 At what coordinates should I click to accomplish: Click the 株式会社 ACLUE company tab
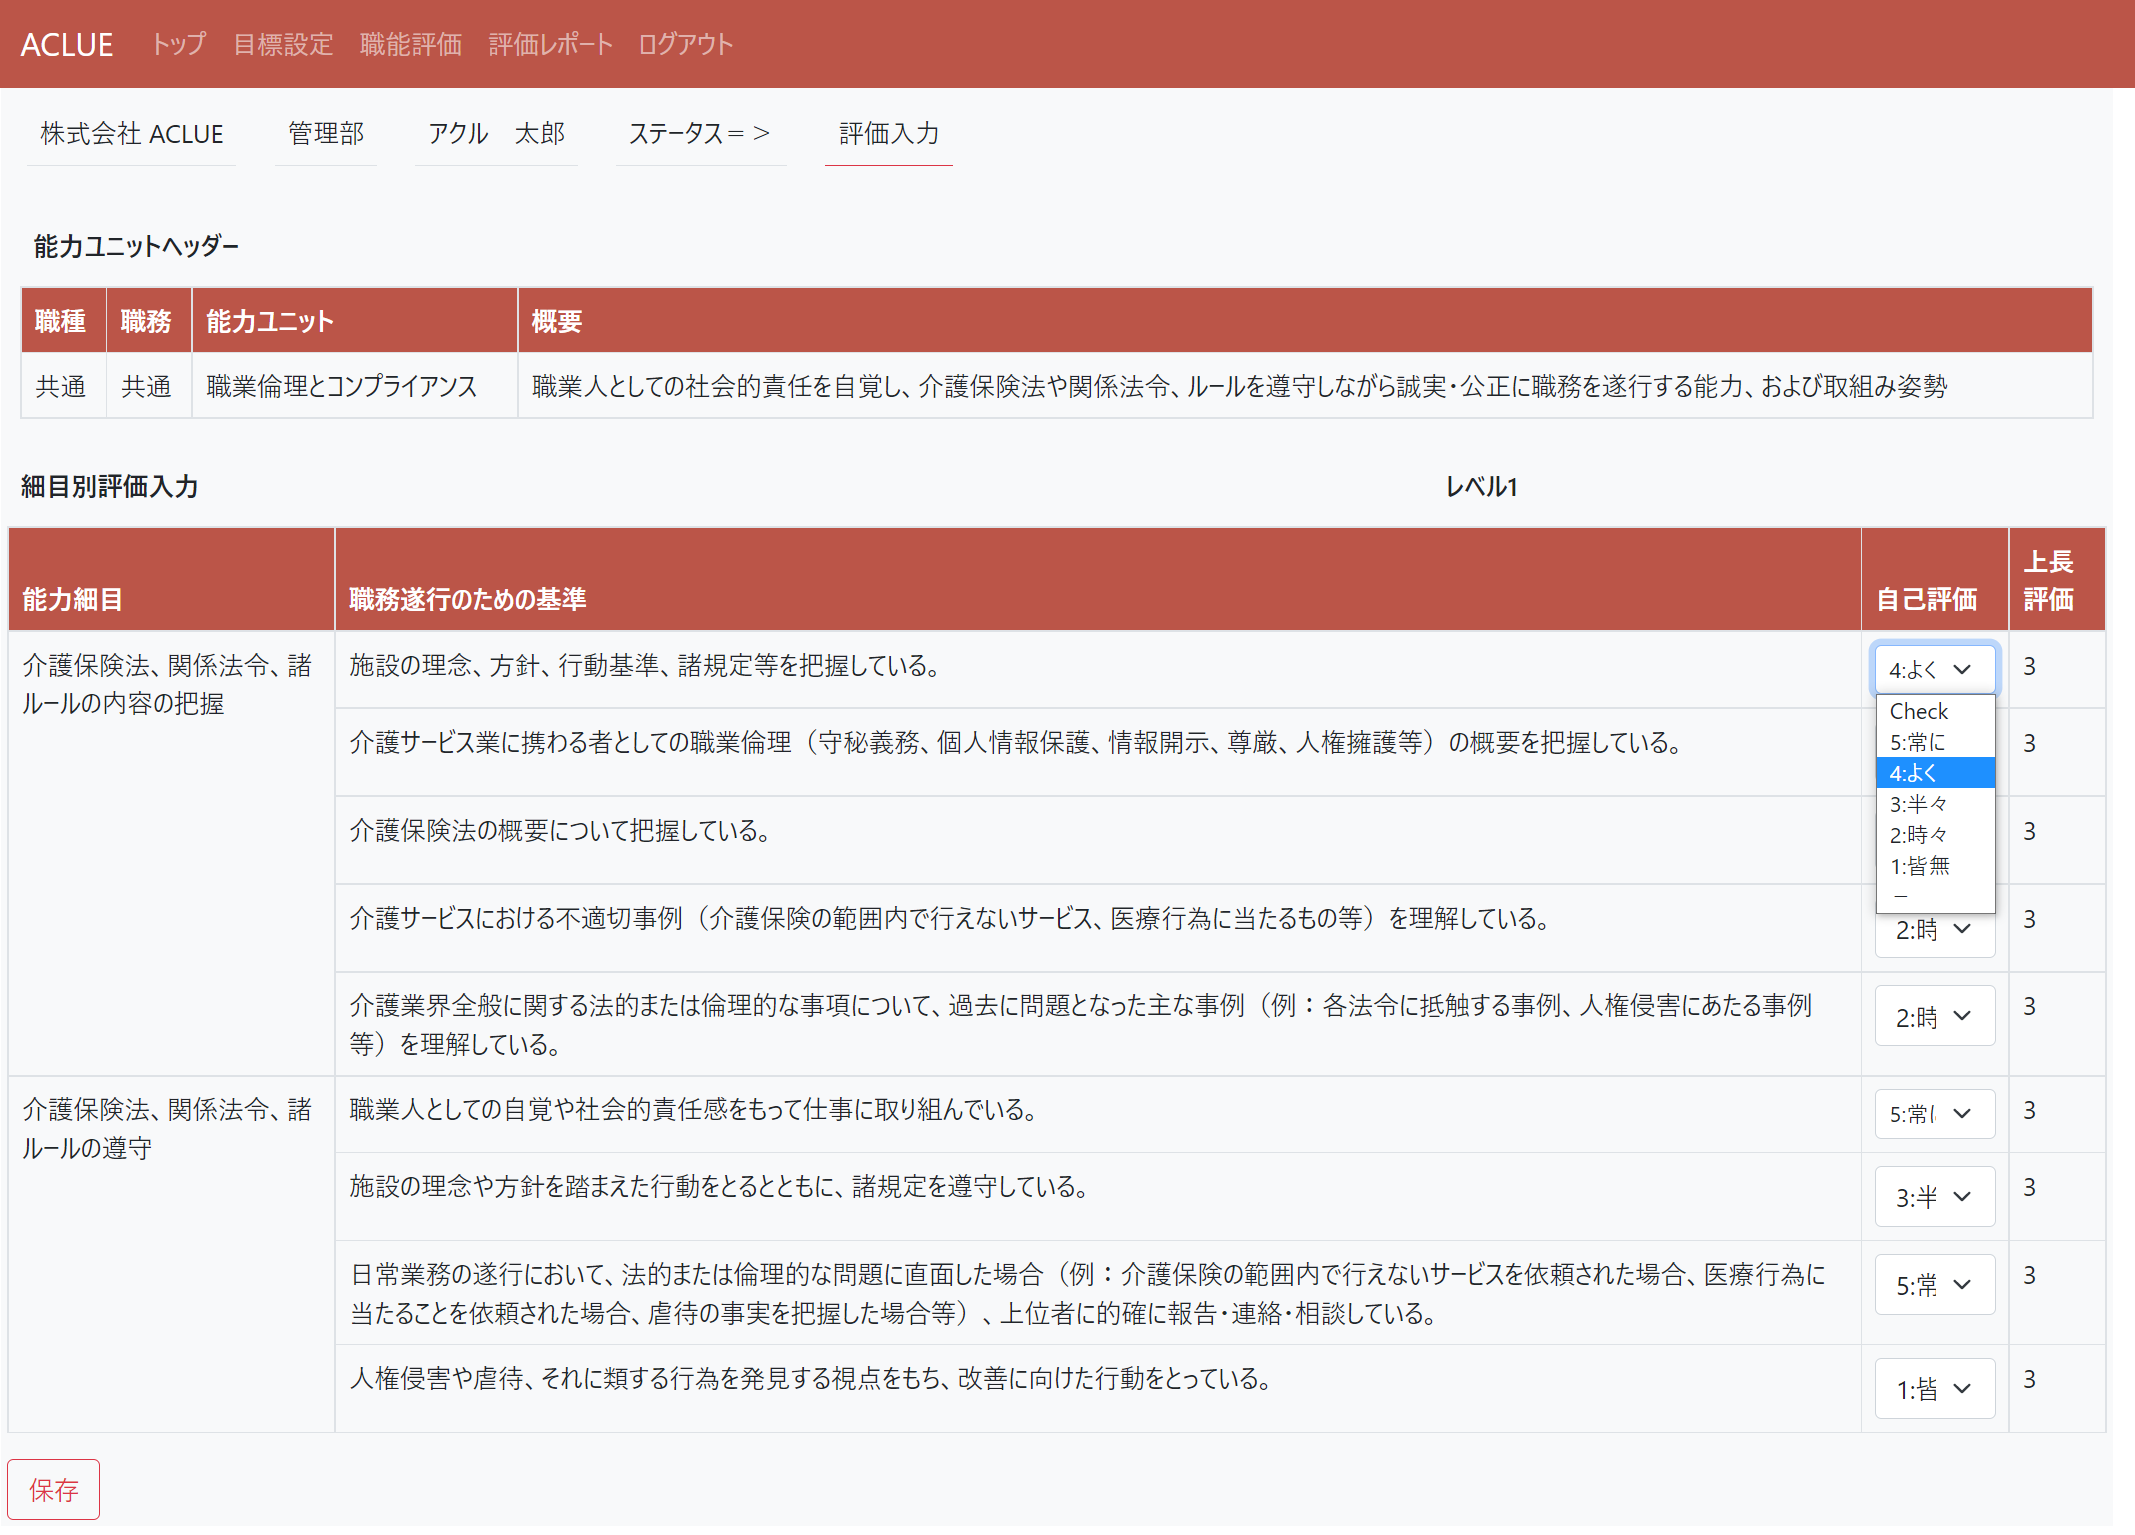131,134
